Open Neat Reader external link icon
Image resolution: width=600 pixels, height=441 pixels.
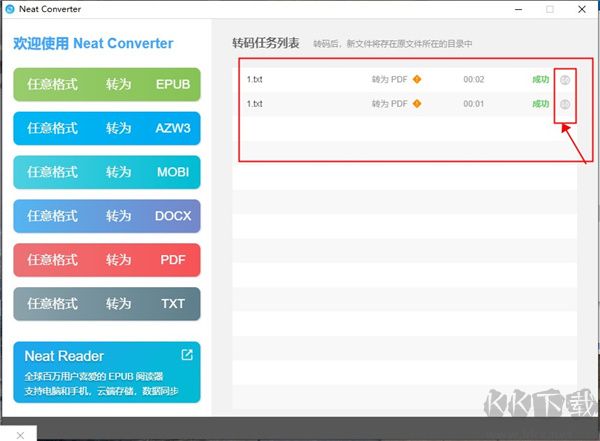187,355
